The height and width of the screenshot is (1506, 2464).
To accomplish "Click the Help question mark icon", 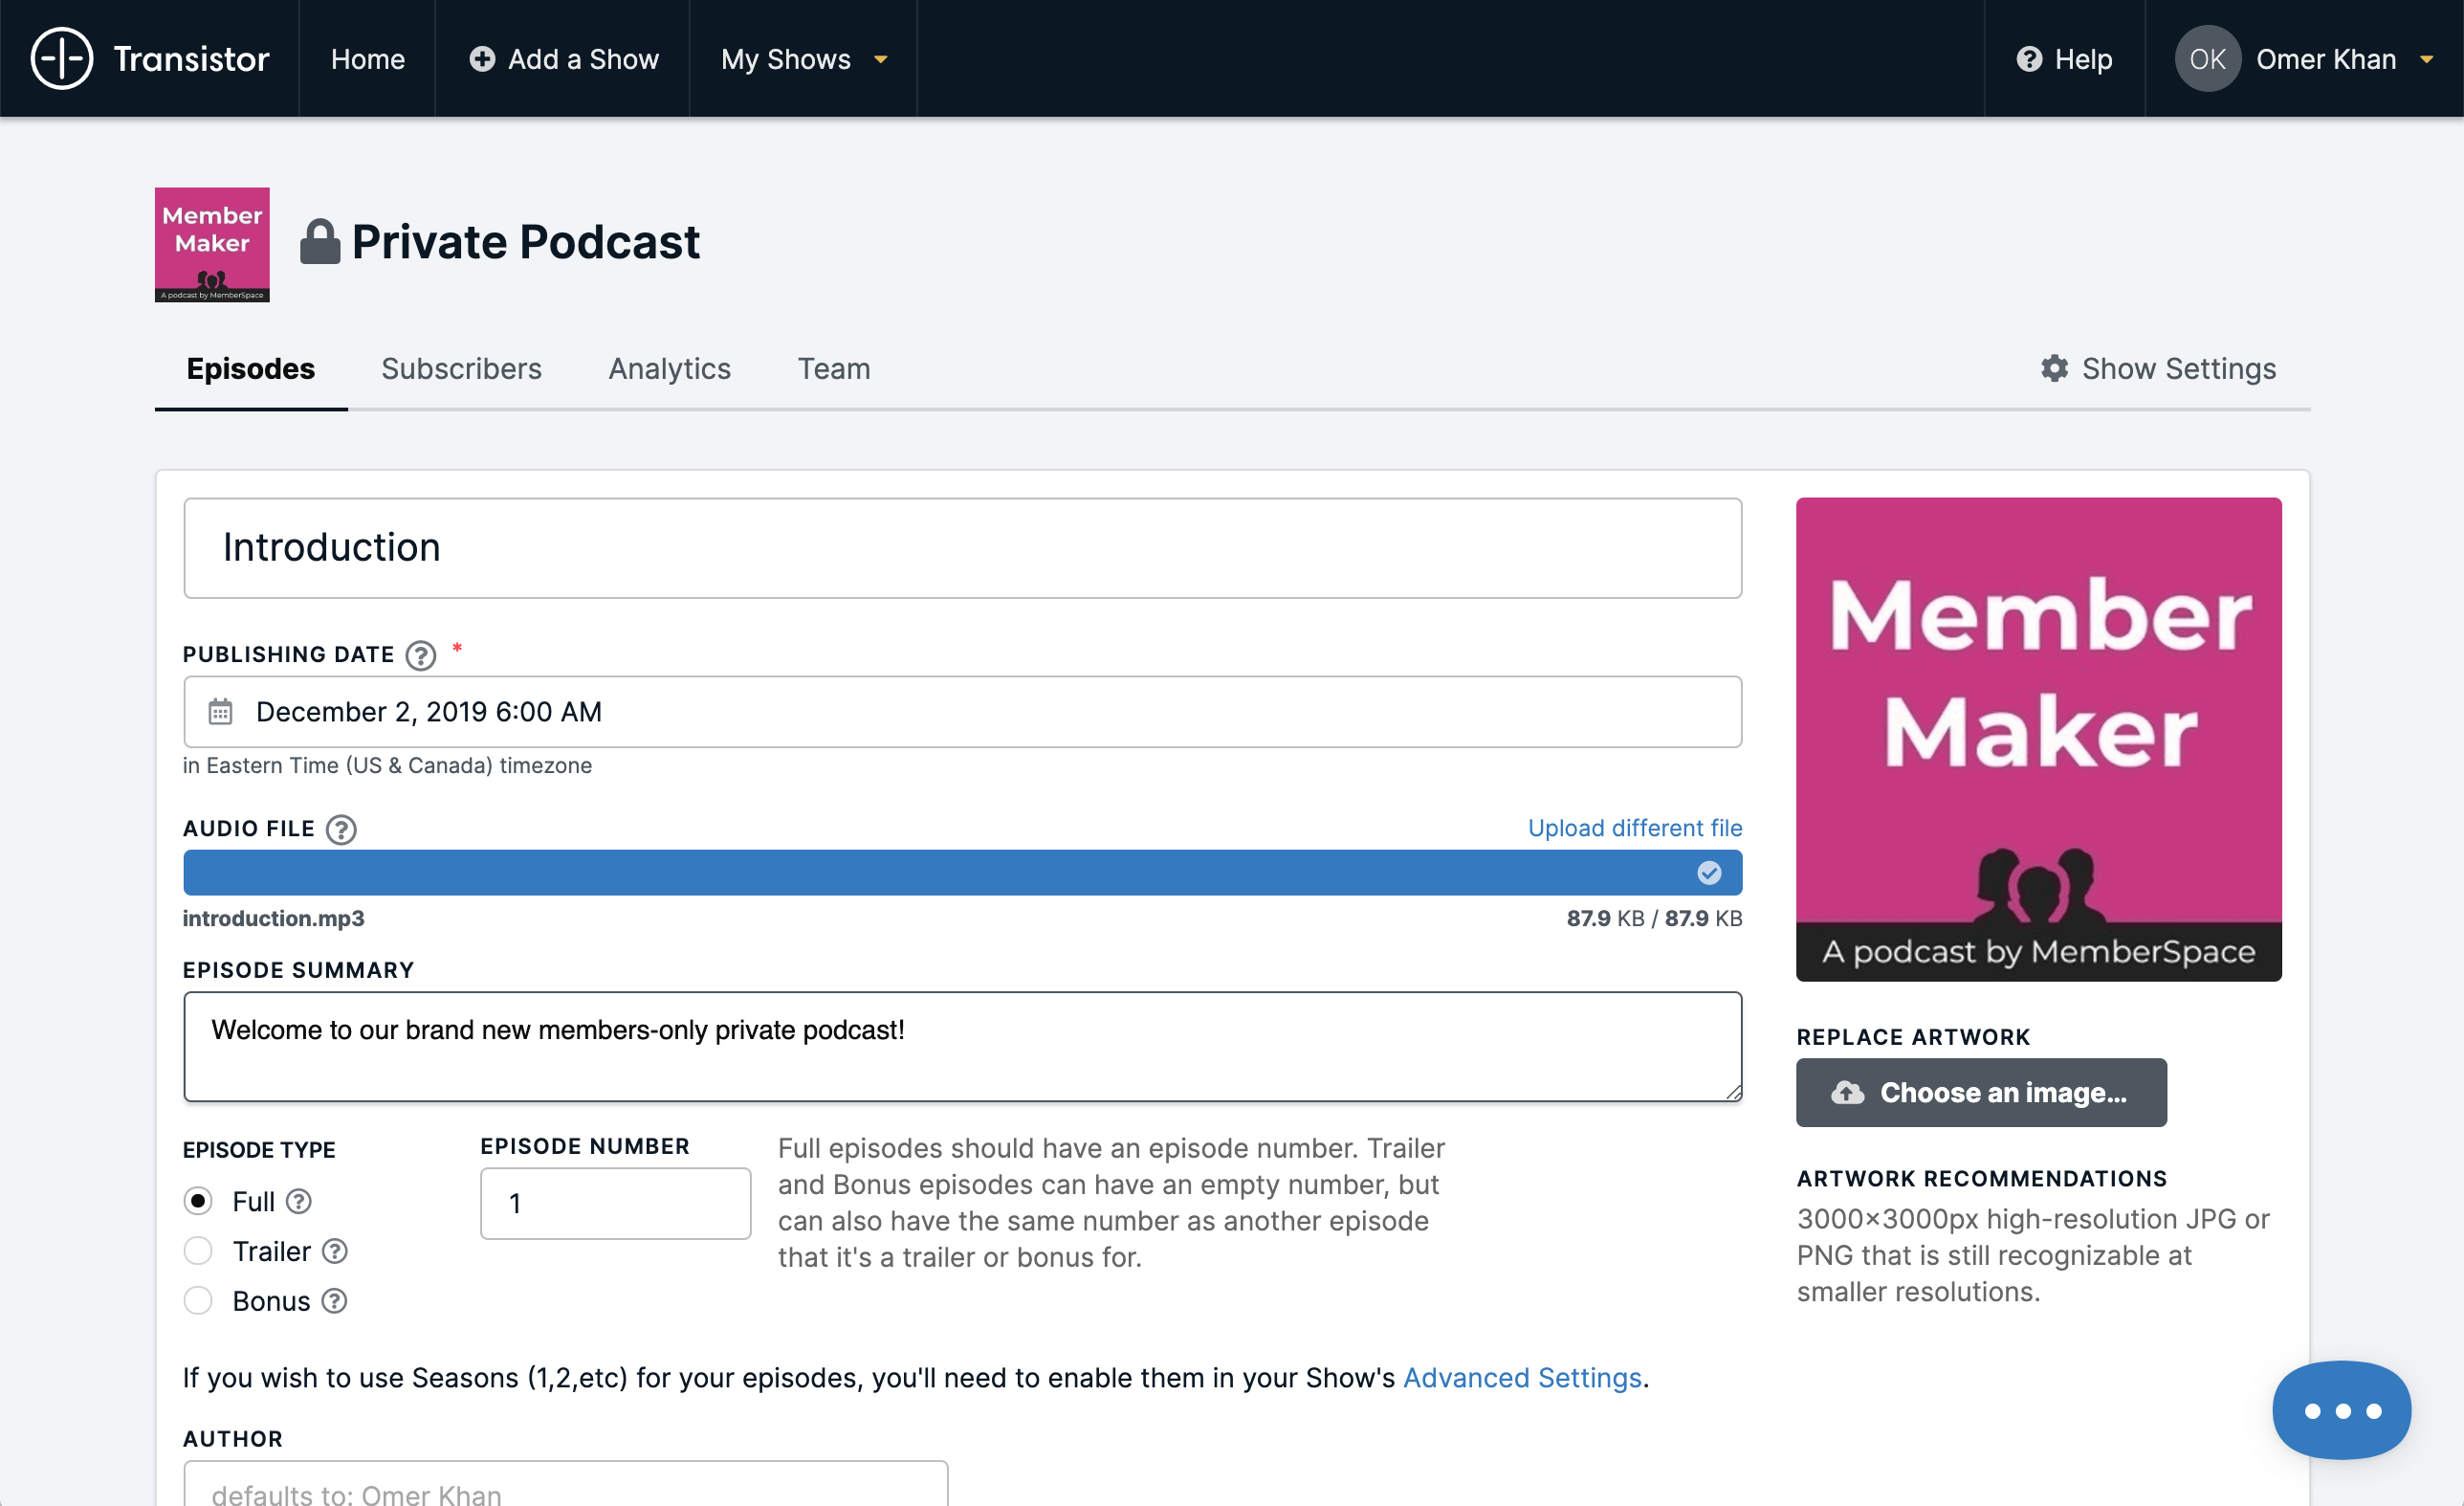I will [x=2028, y=59].
